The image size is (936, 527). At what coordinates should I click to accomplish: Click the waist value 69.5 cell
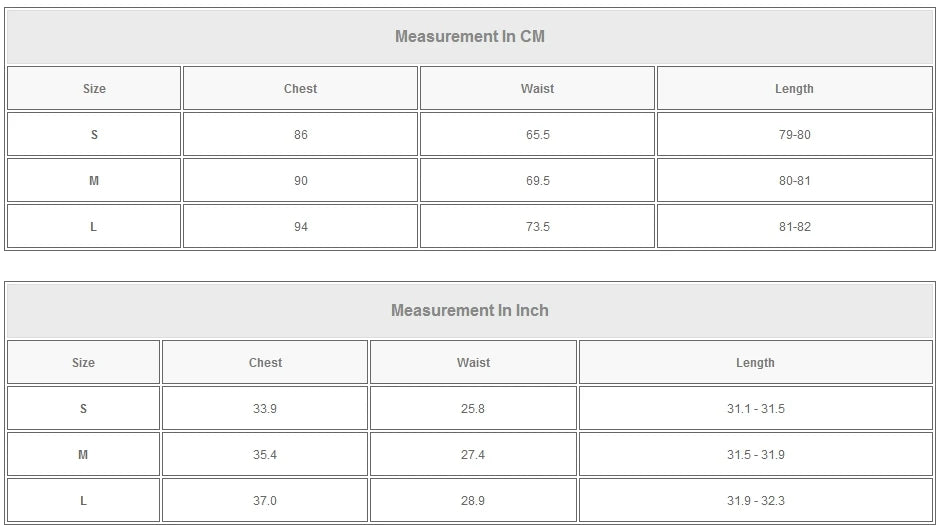pyautogui.click(x=537, y=181)
